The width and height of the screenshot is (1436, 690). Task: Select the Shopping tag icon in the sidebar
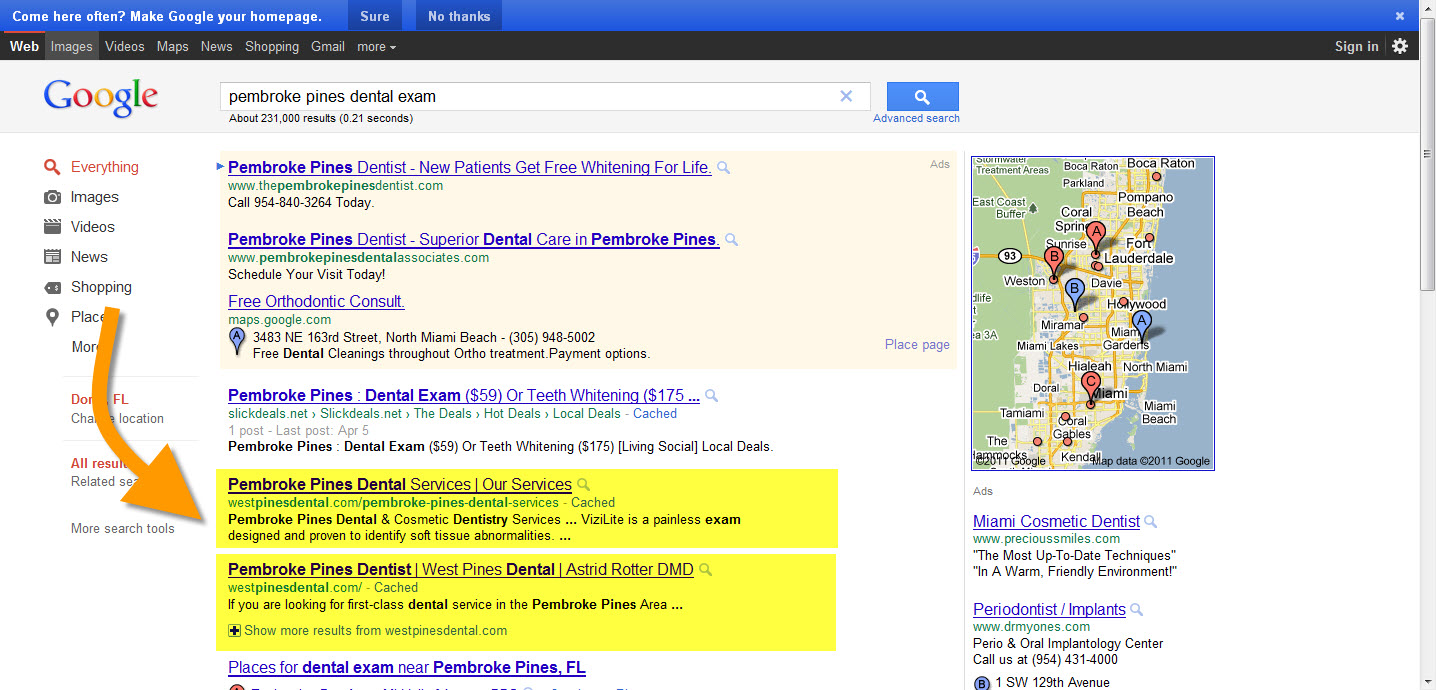tap(53, 287)
